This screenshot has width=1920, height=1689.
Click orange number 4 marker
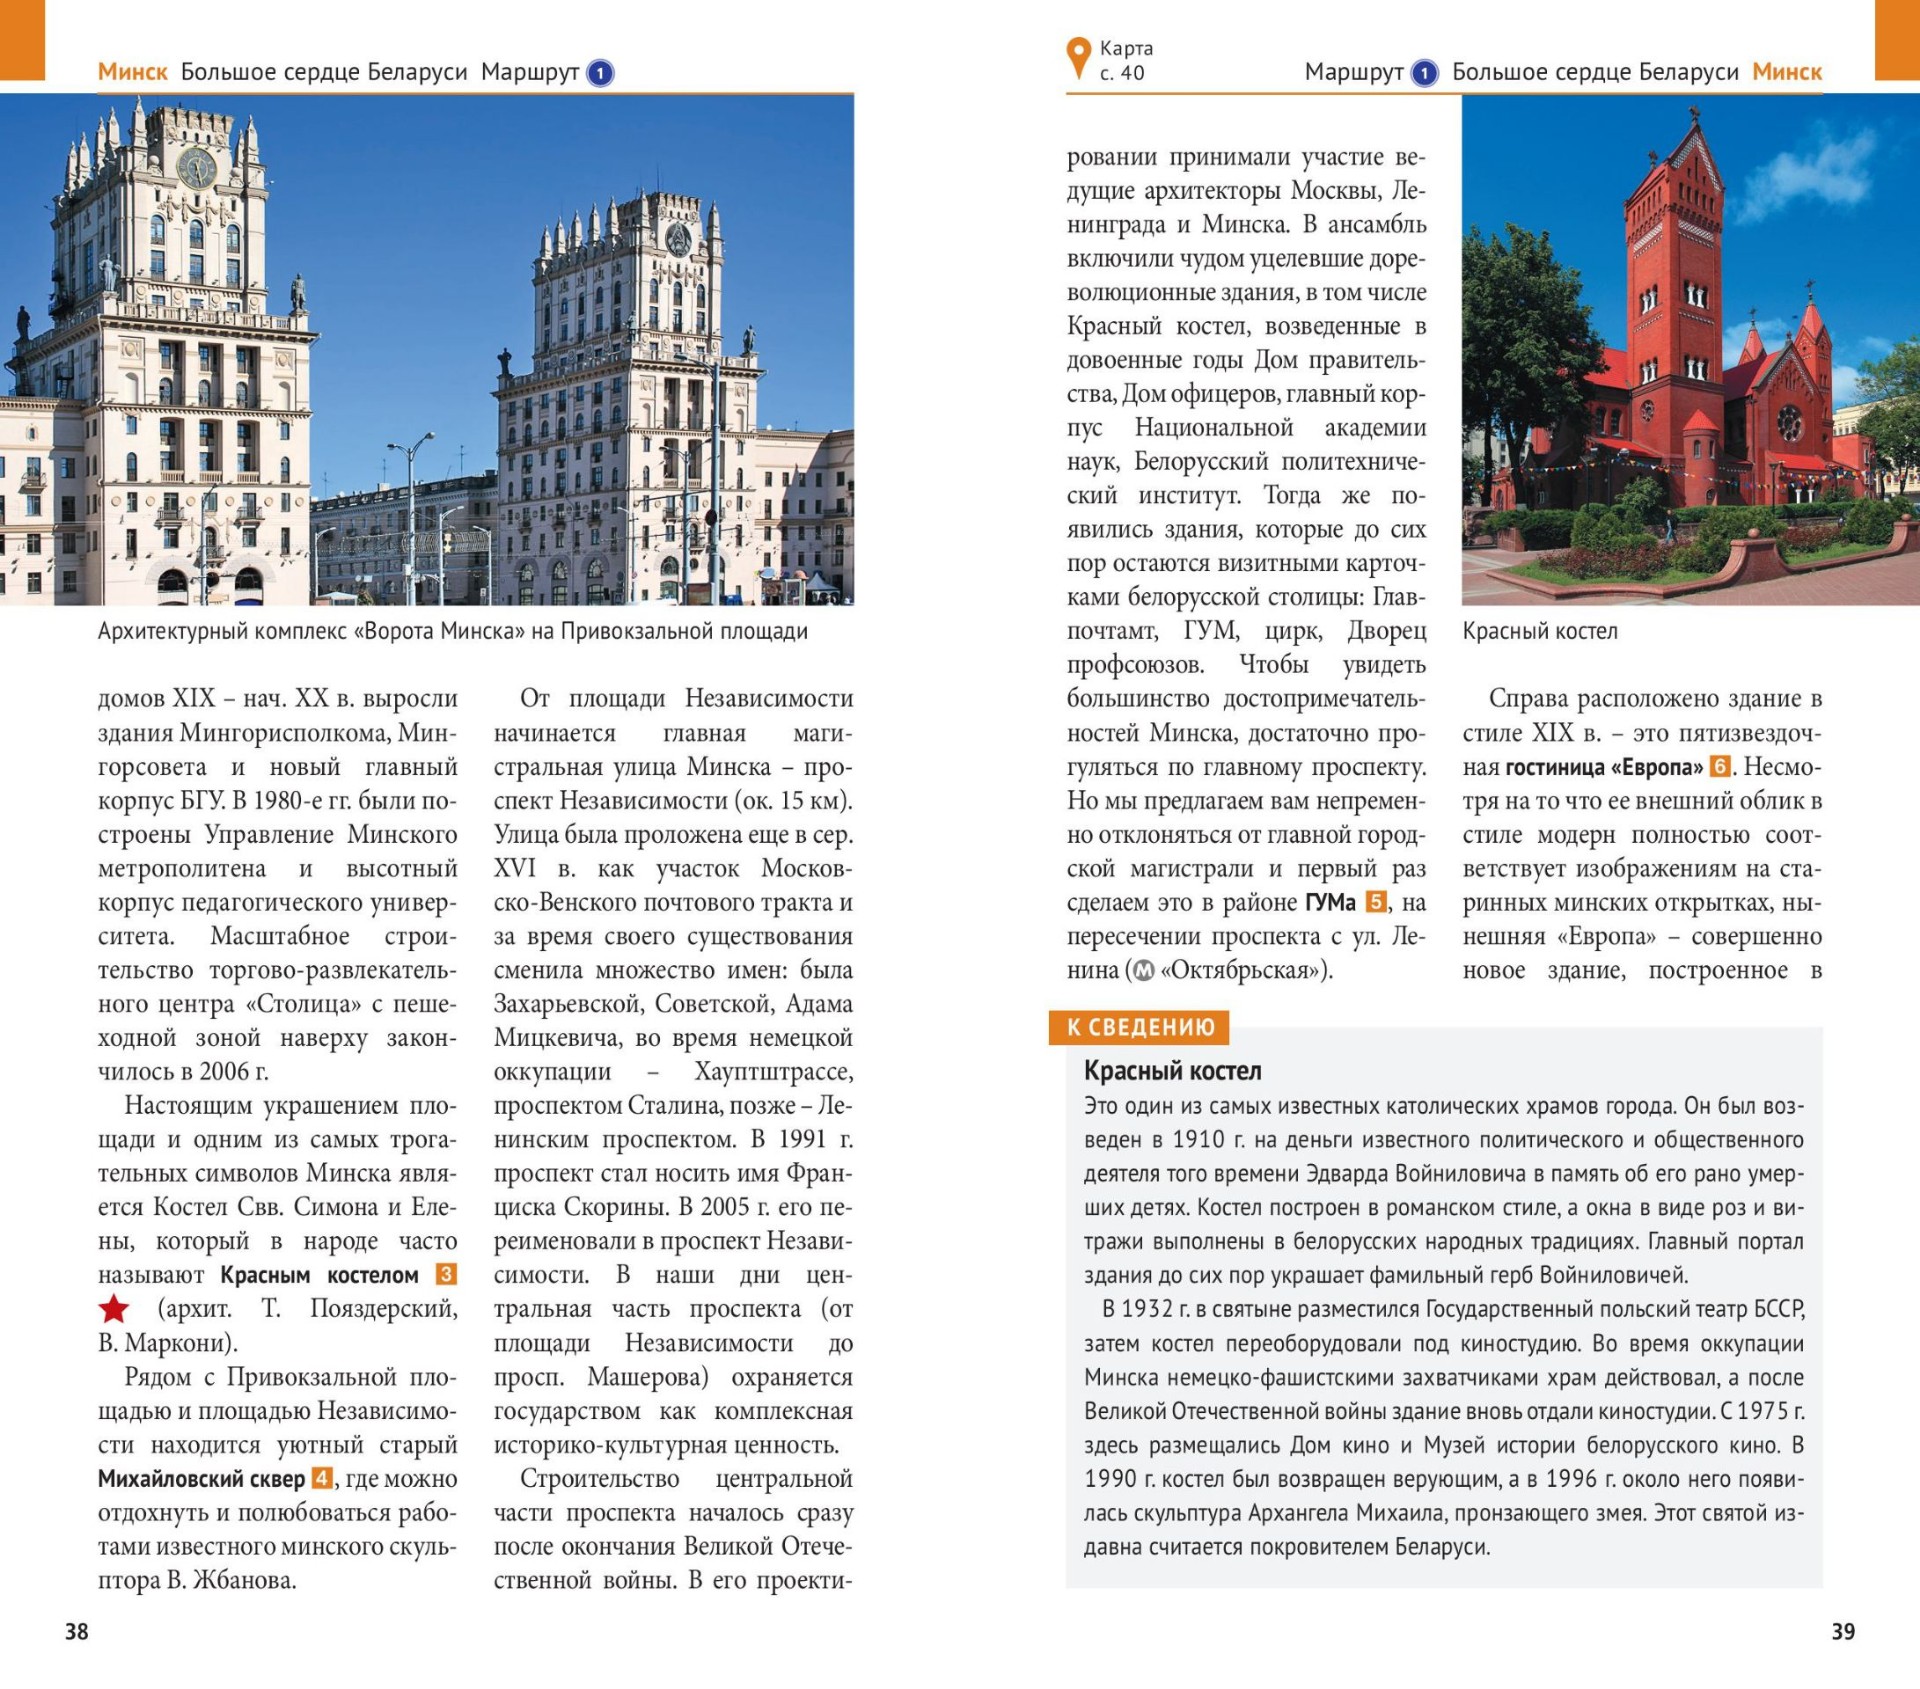[322, 1478]
